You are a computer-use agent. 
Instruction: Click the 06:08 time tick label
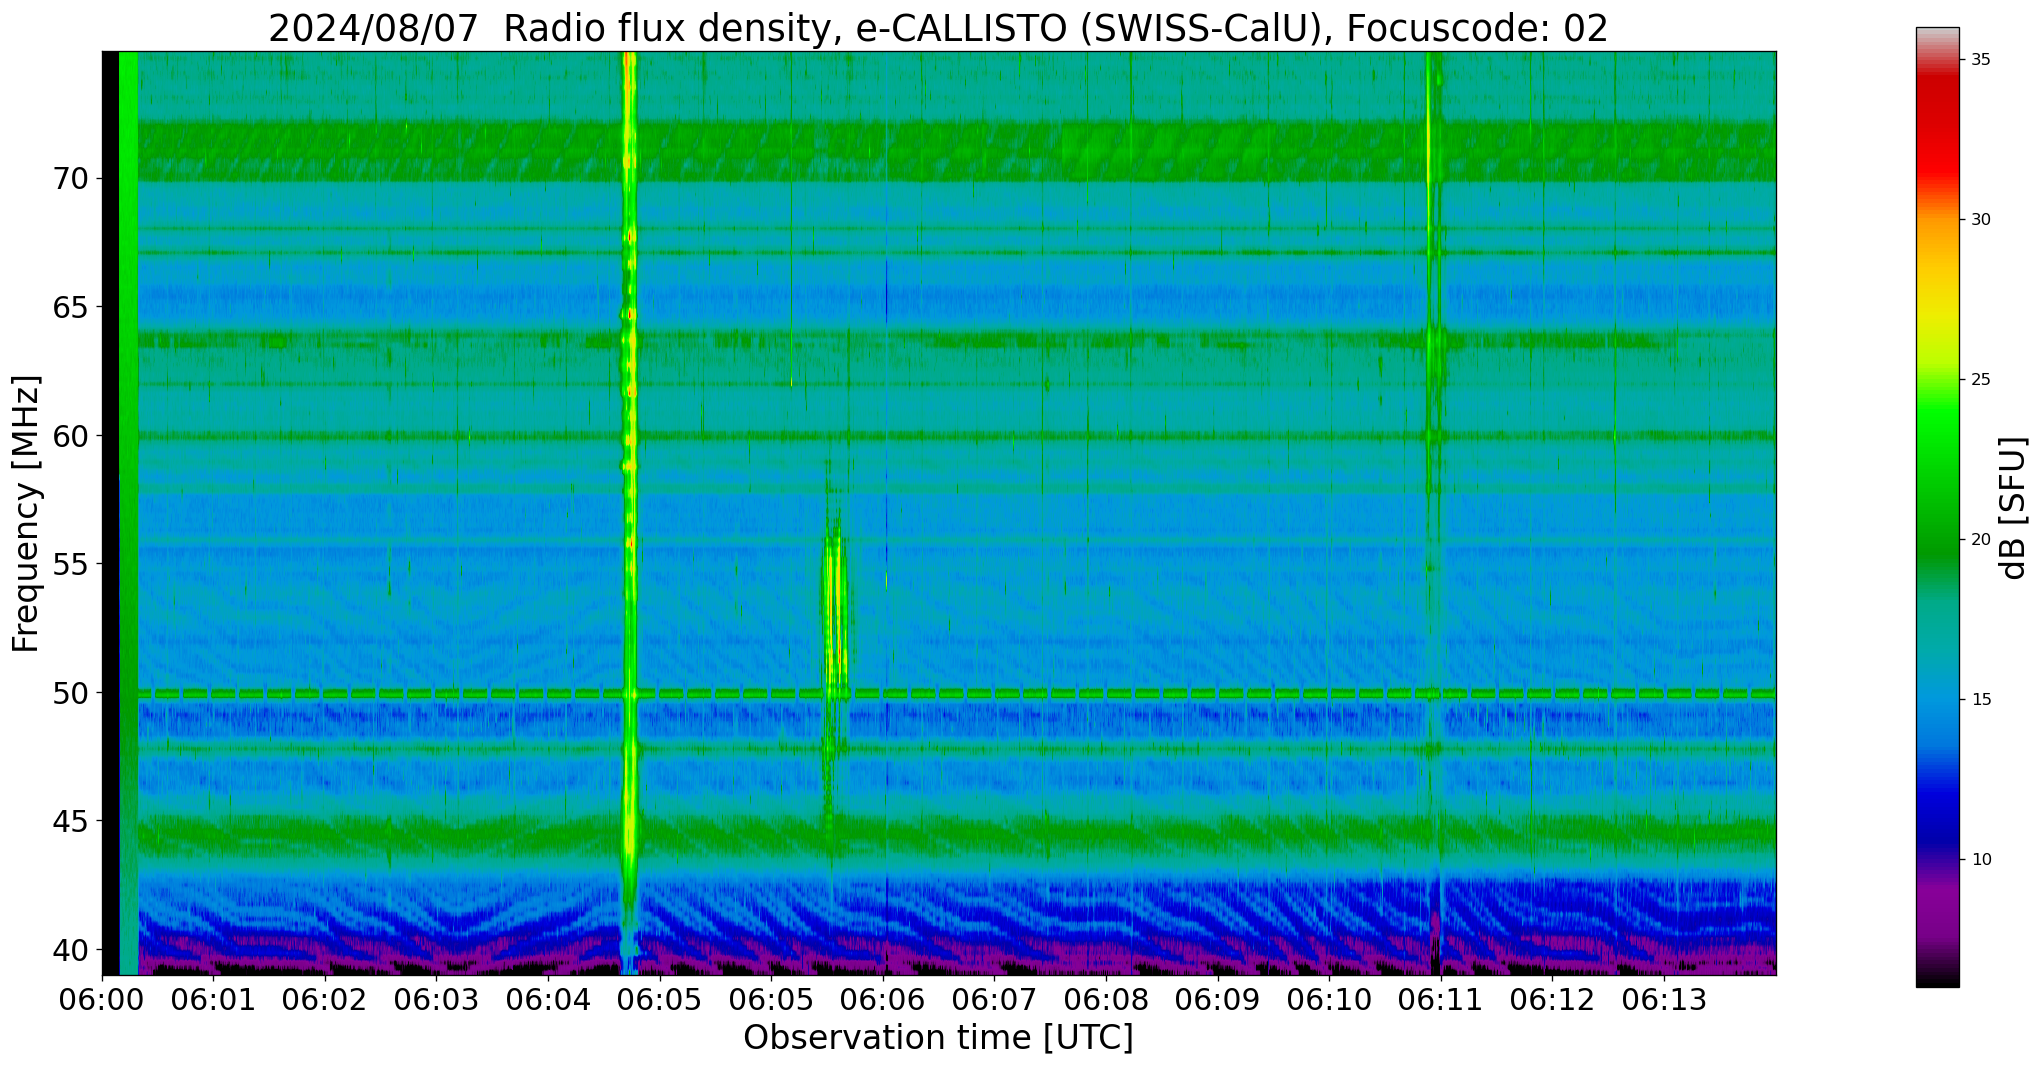(1105, 1000)
